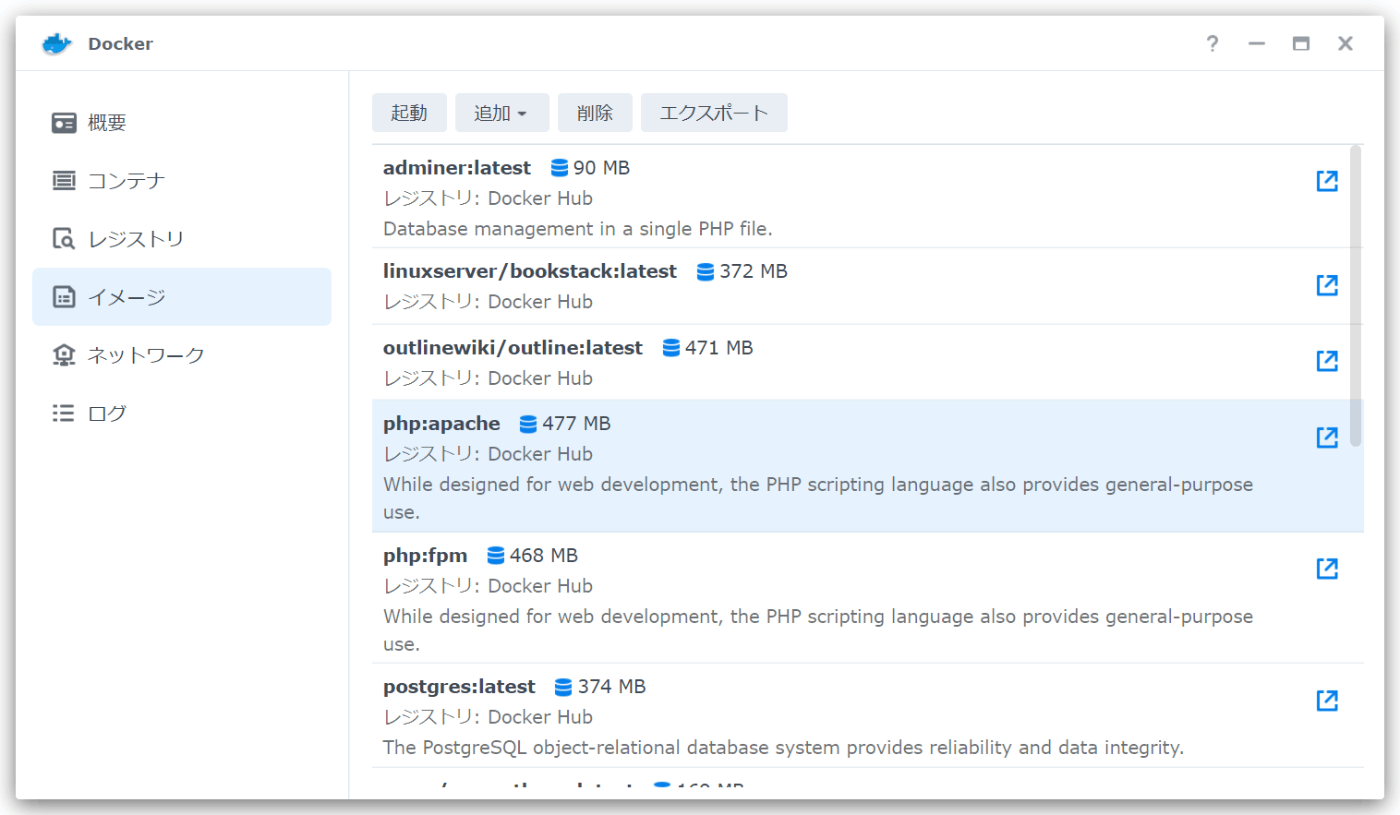The width and height of the screenshot is (1400, 815).
Task: Click the 削除 delete button
Action: pos(595,113)
